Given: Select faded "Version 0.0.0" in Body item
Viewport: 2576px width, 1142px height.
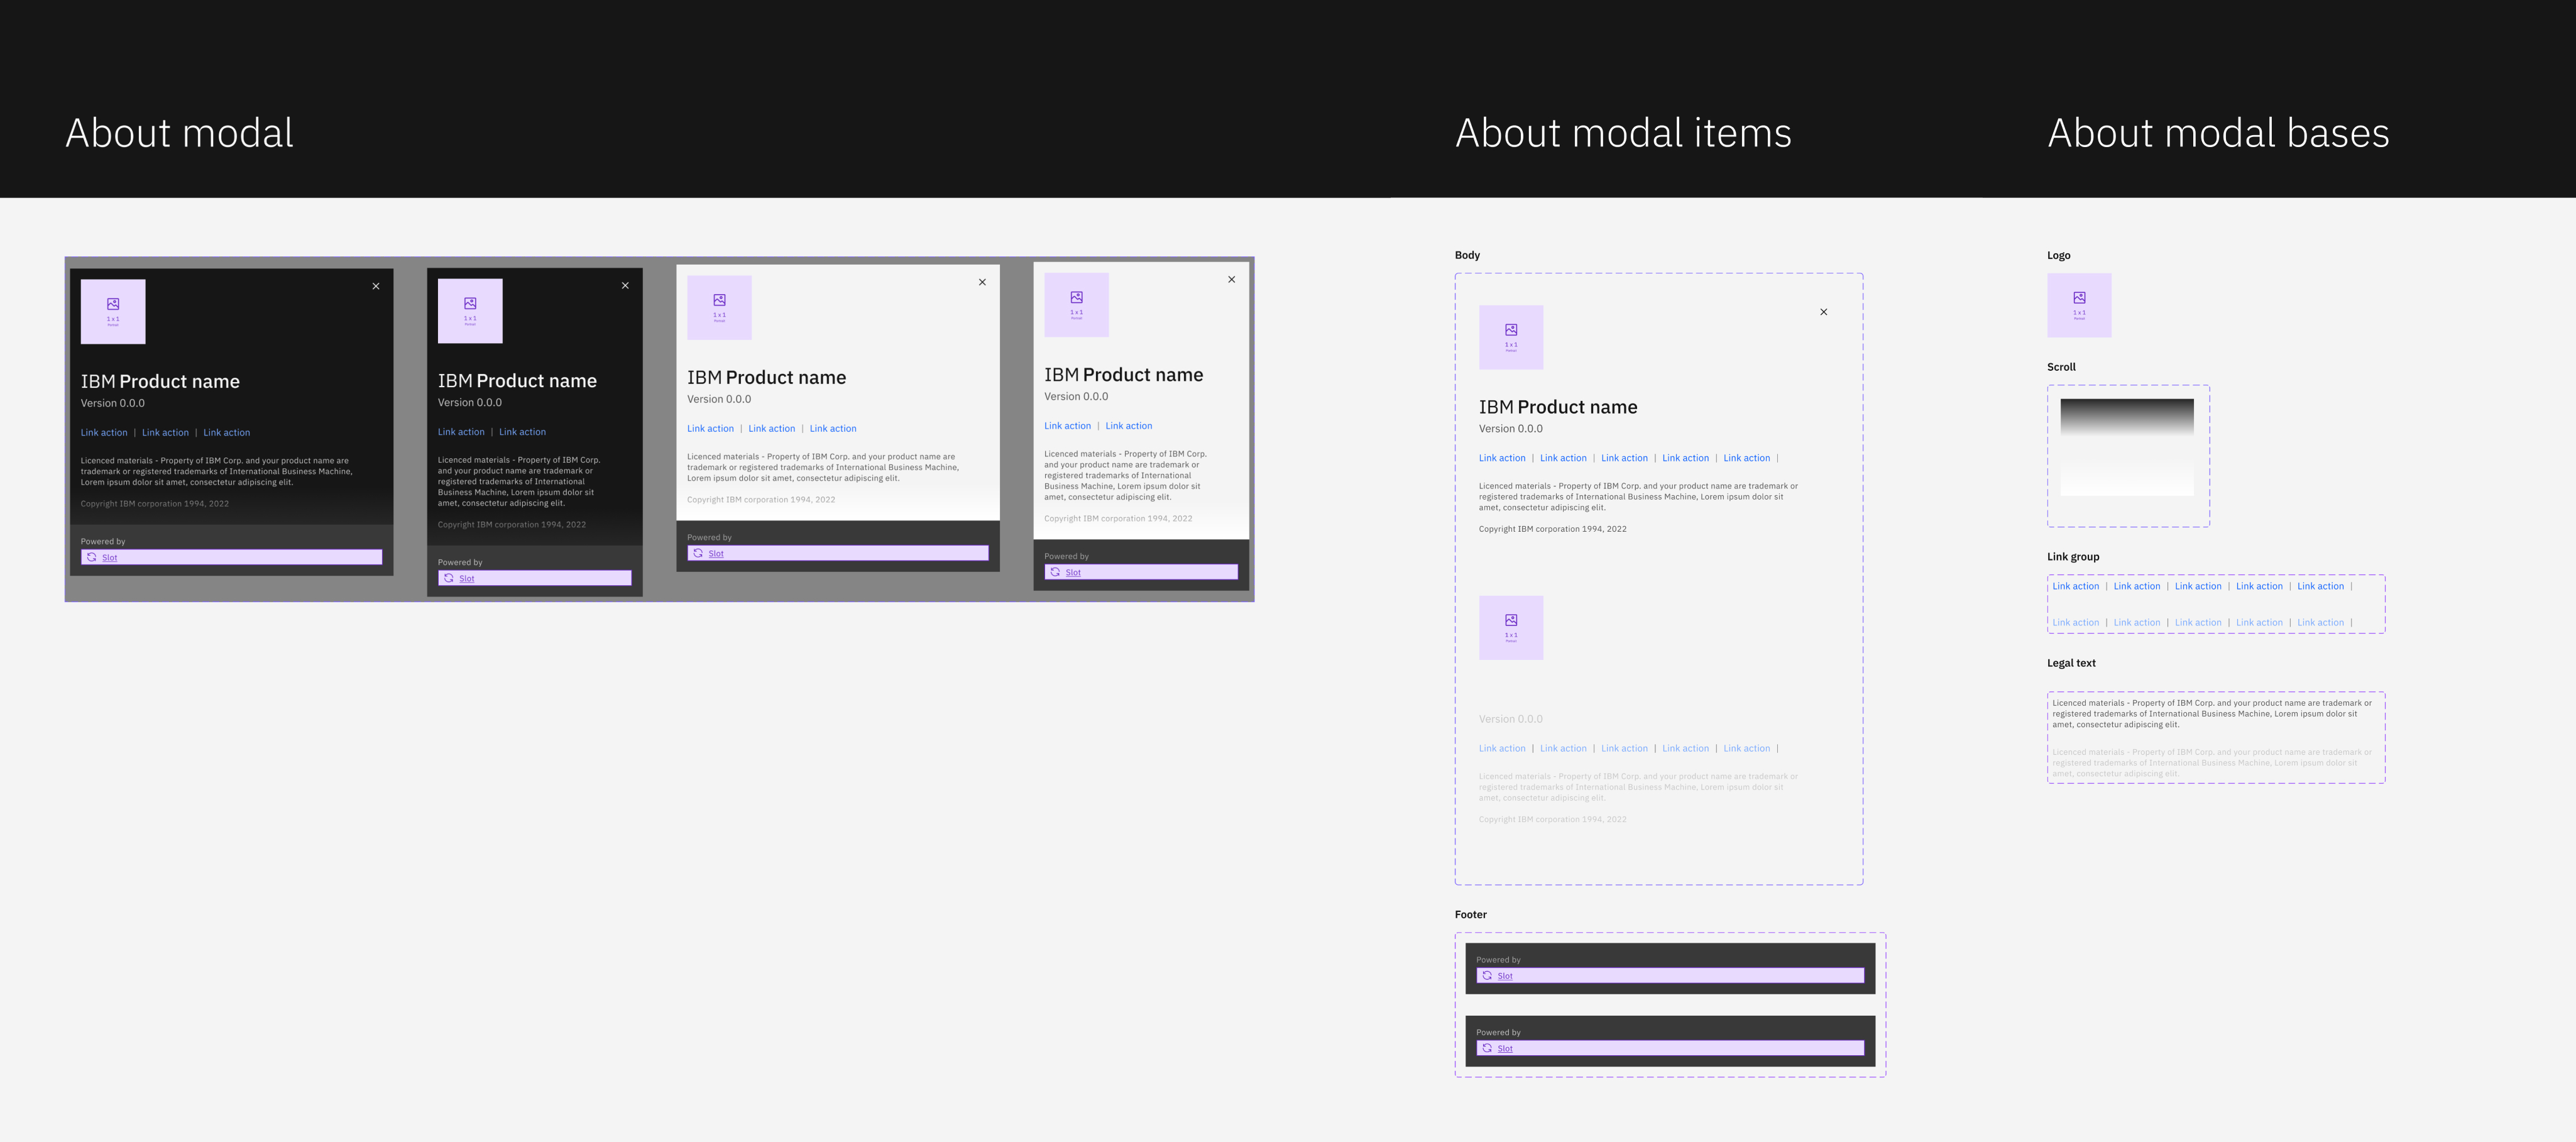Looking at the screenshot, I should [1511, 719].
